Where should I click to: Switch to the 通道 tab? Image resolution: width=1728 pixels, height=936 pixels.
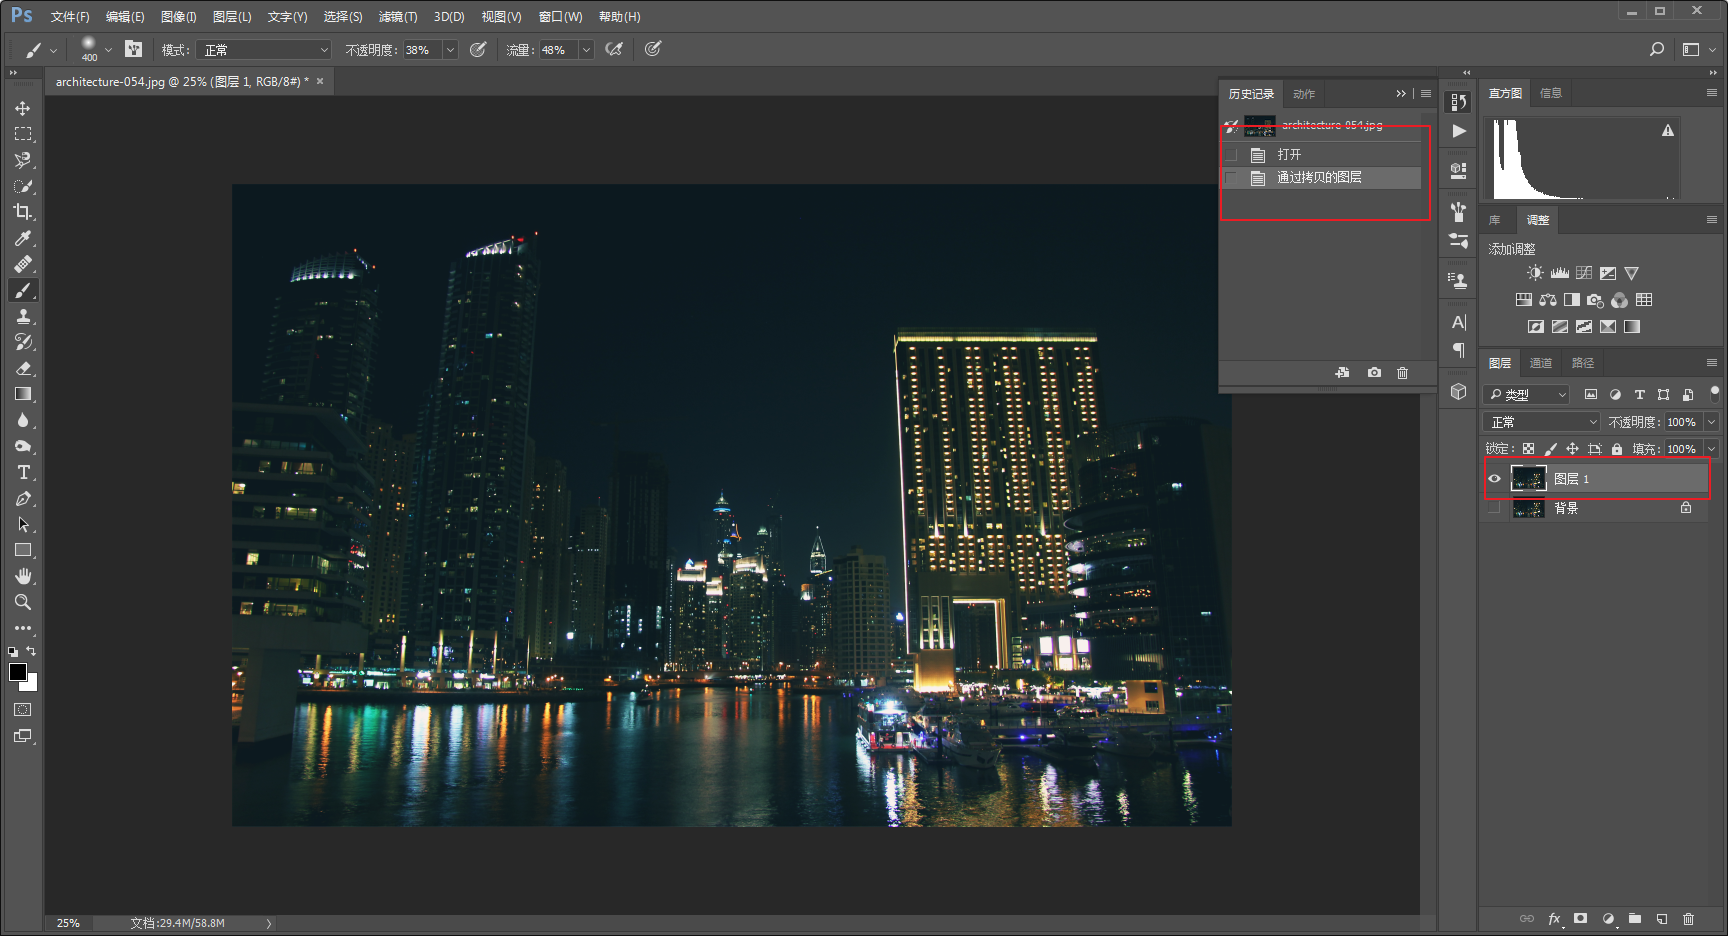1541,363
